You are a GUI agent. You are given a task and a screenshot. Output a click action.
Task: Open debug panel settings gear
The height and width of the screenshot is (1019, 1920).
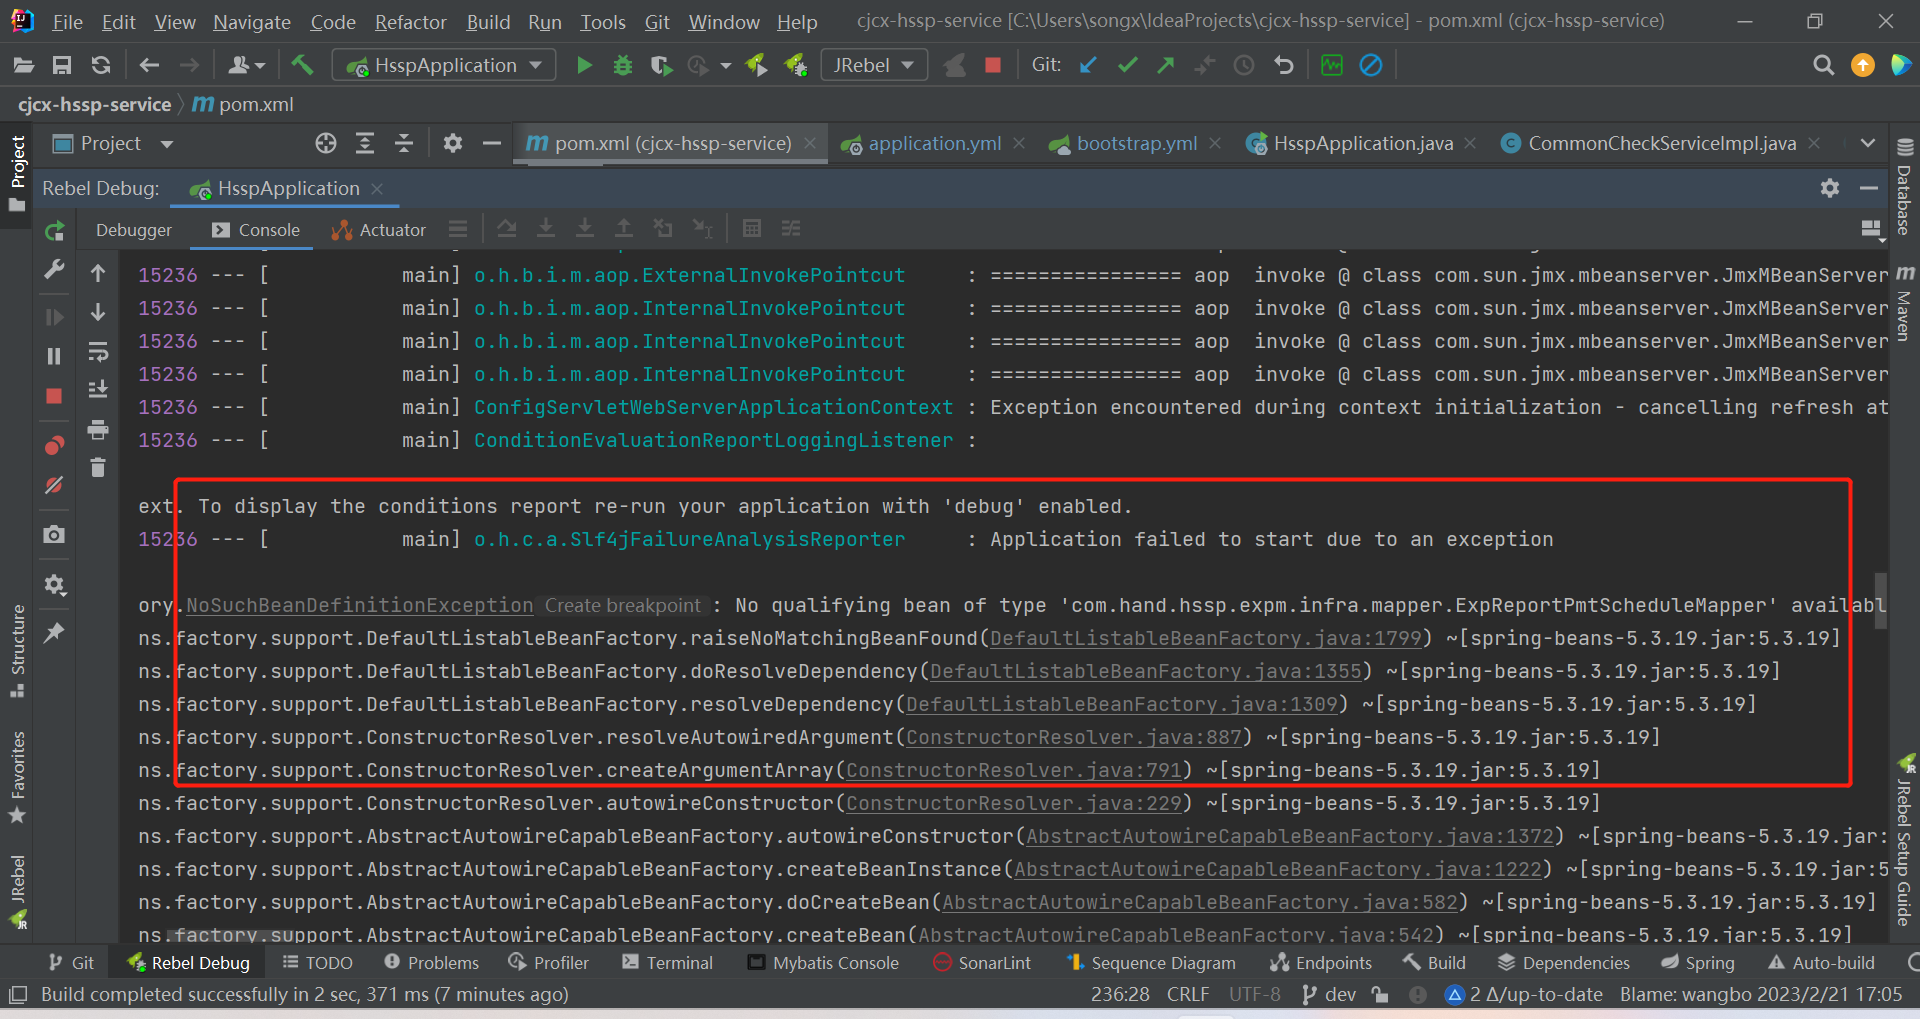click(x=1830, y=188)
